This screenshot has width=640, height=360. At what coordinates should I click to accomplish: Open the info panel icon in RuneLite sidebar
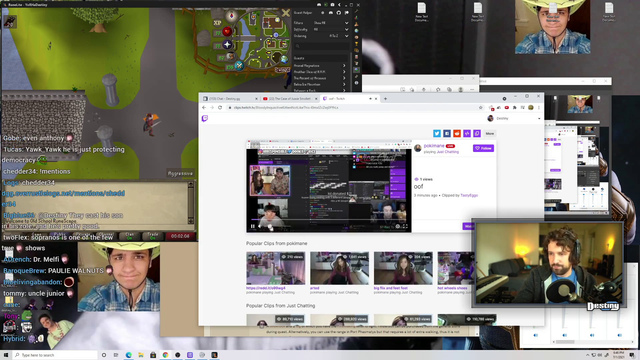pyautogui.click(x=356, y=83)
